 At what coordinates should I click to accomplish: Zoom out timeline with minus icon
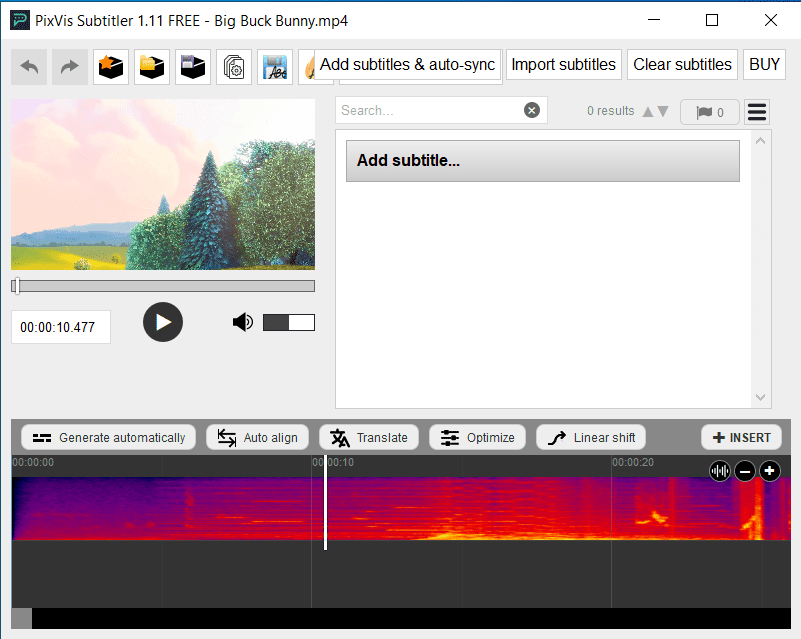click(x=745, y=471)
